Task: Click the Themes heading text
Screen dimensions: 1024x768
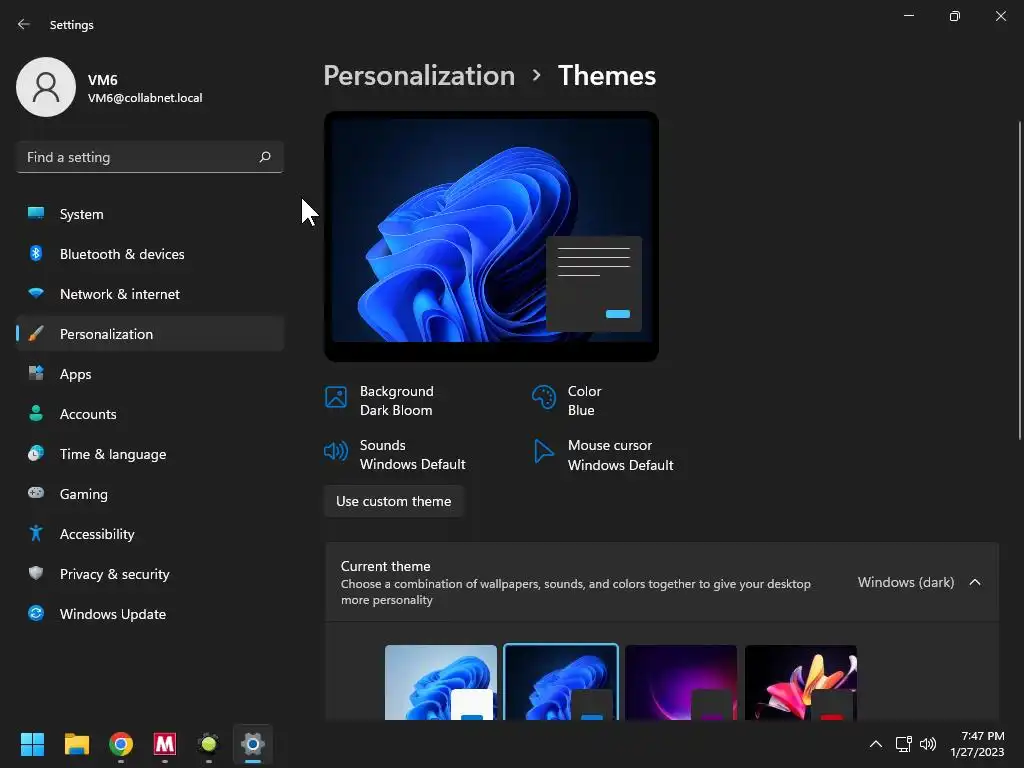Action: pyautogui.click(x=607, y=76)
